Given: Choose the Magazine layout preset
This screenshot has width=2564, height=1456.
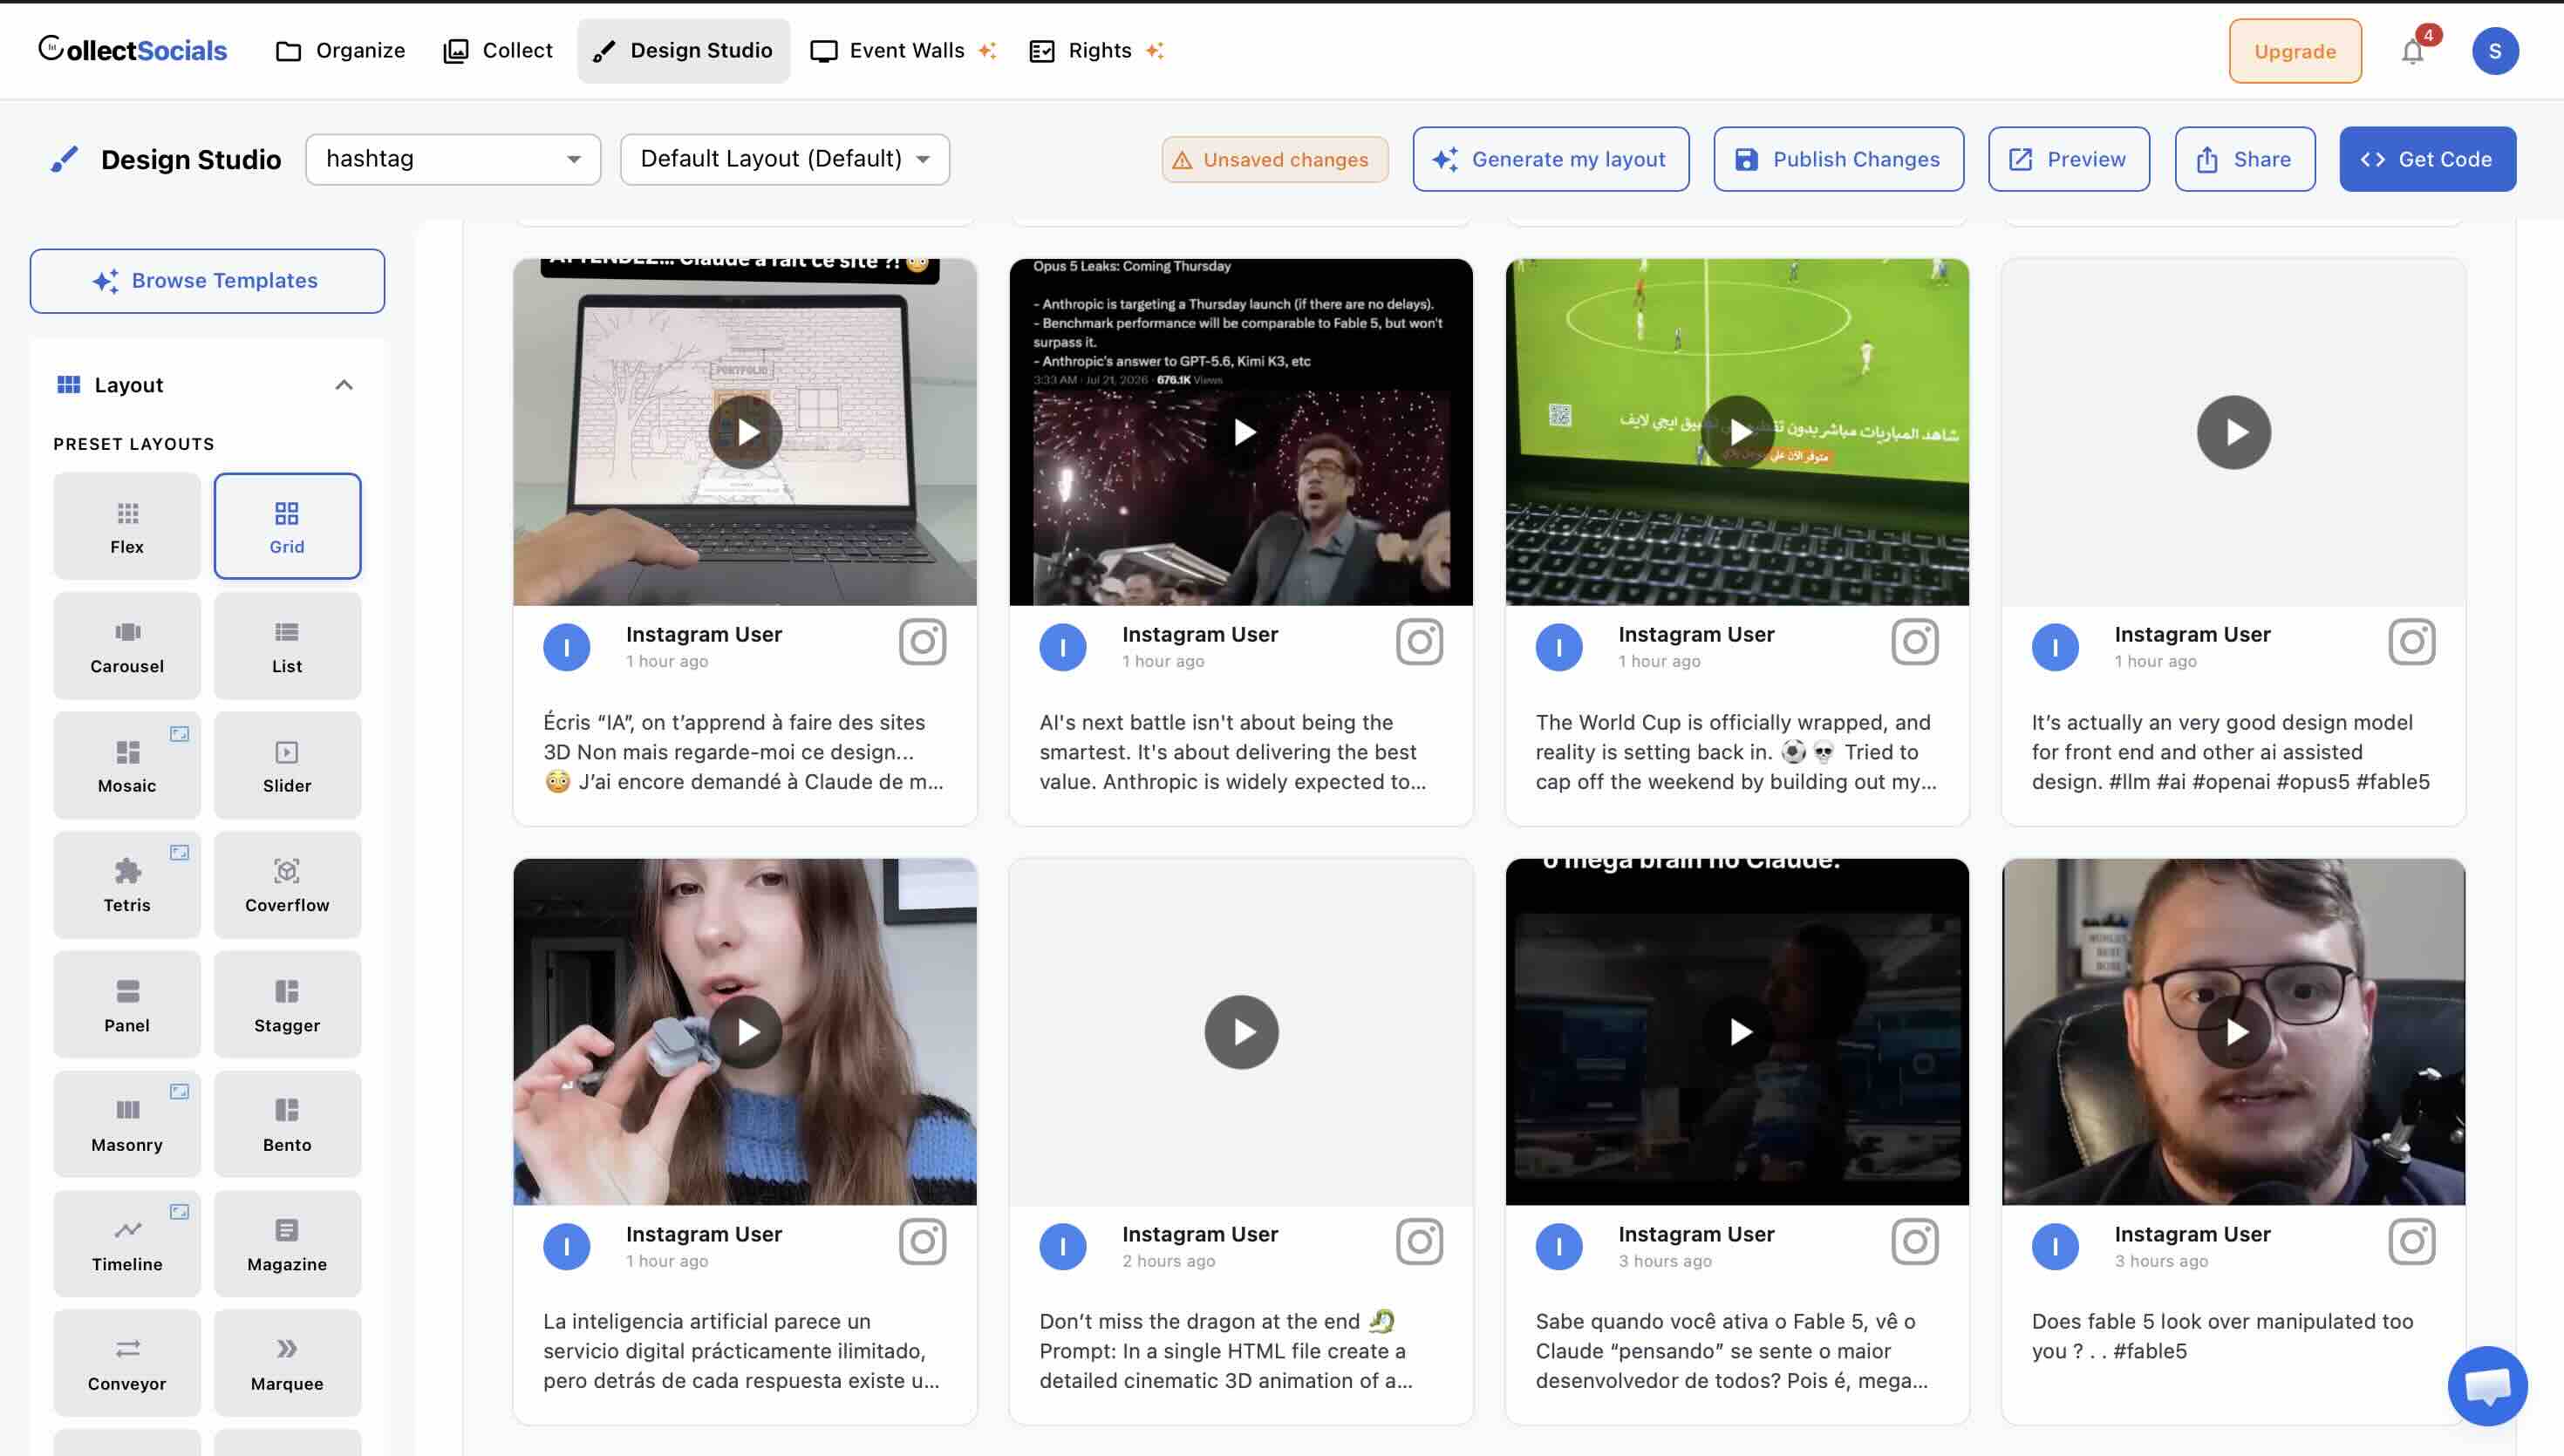Looking at the screenshot, I should click(287, 1244).
